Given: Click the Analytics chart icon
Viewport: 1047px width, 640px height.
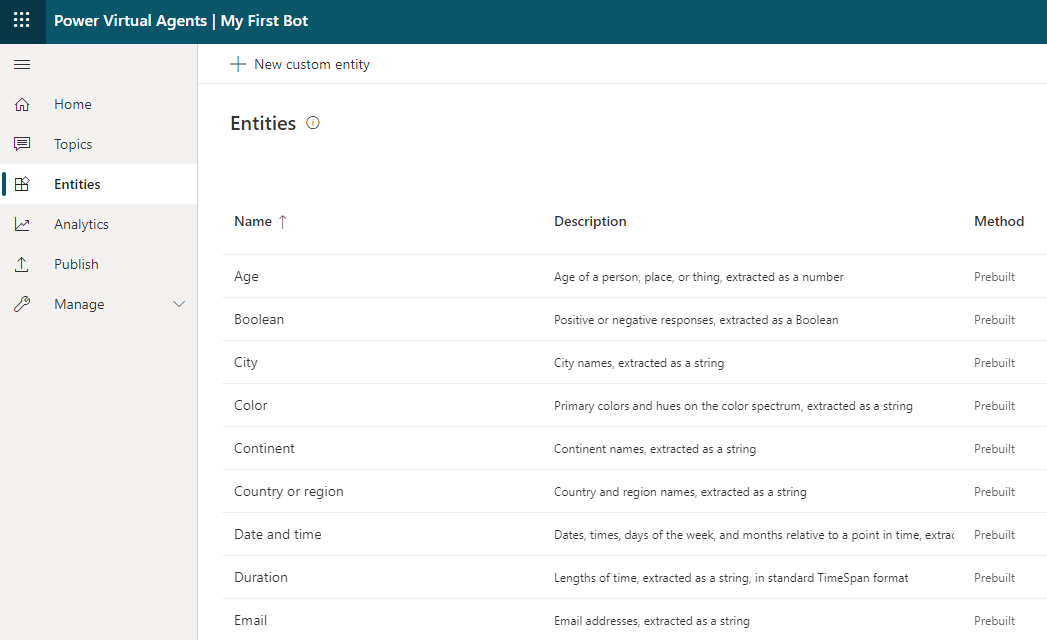Looking at the screenshot, I should pos(22,224).
